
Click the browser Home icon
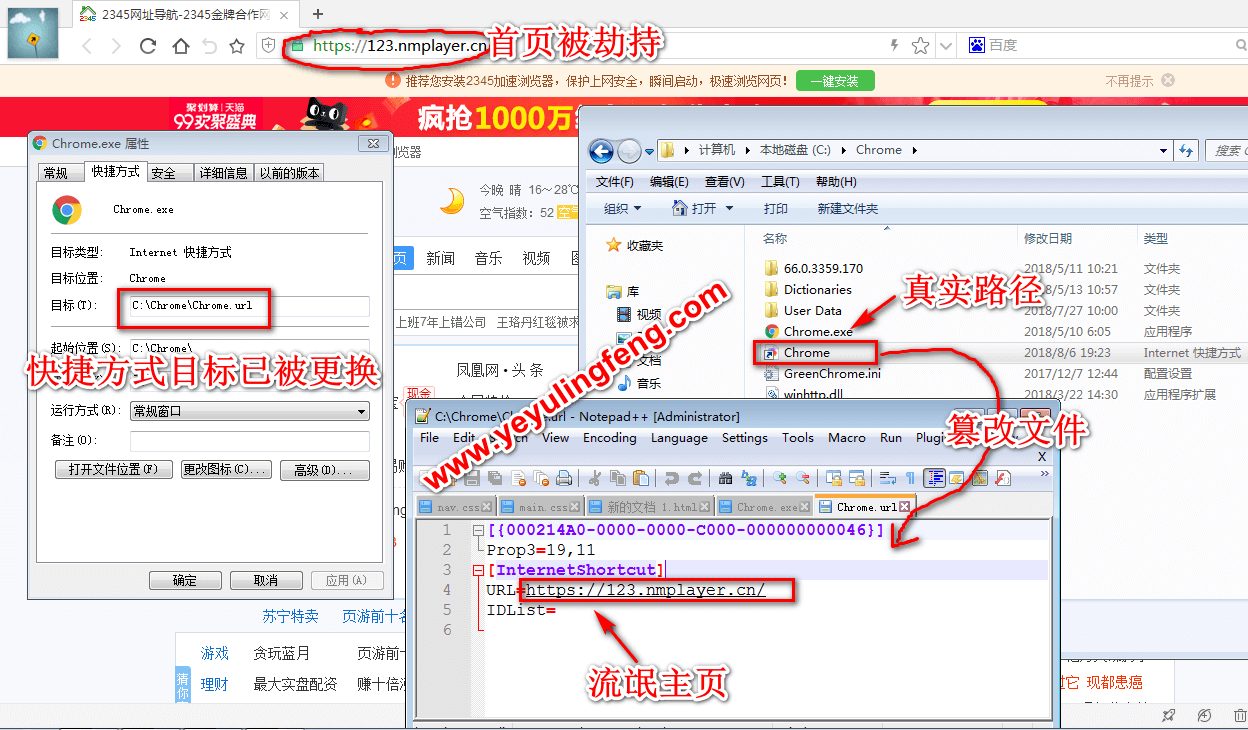coord(180,46)
